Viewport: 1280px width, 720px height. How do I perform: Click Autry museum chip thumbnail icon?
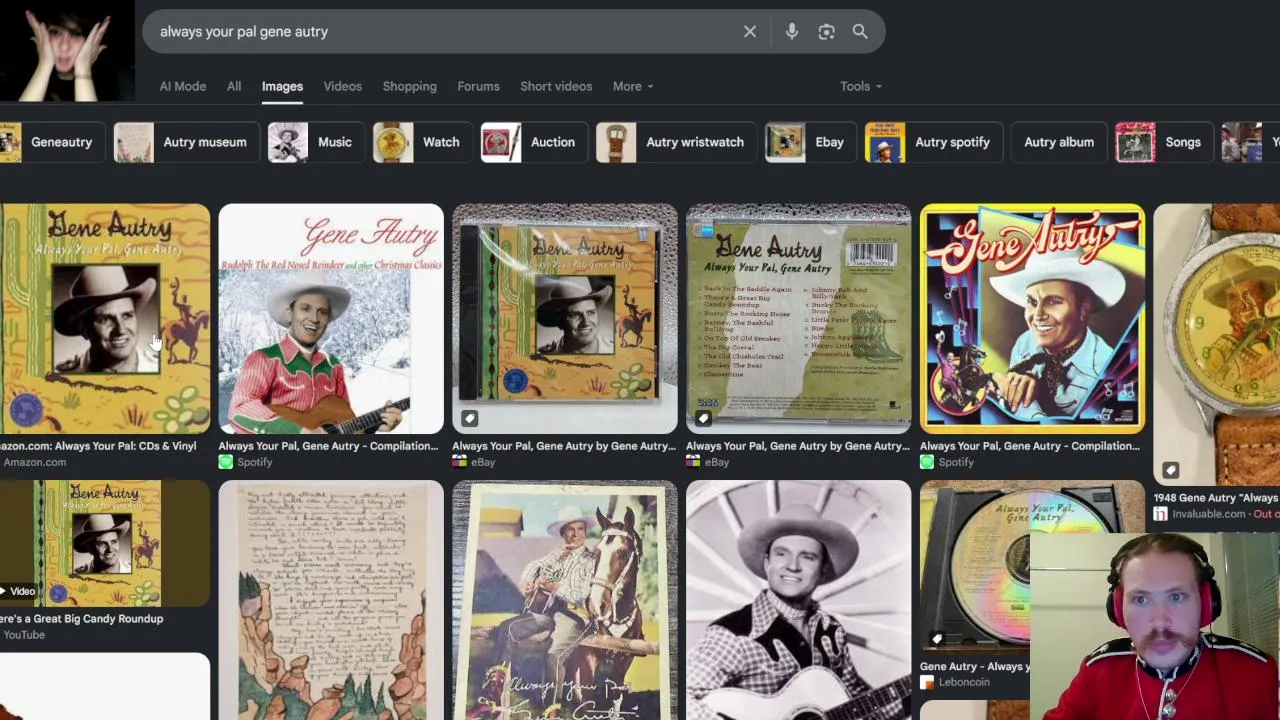(133, 142)
